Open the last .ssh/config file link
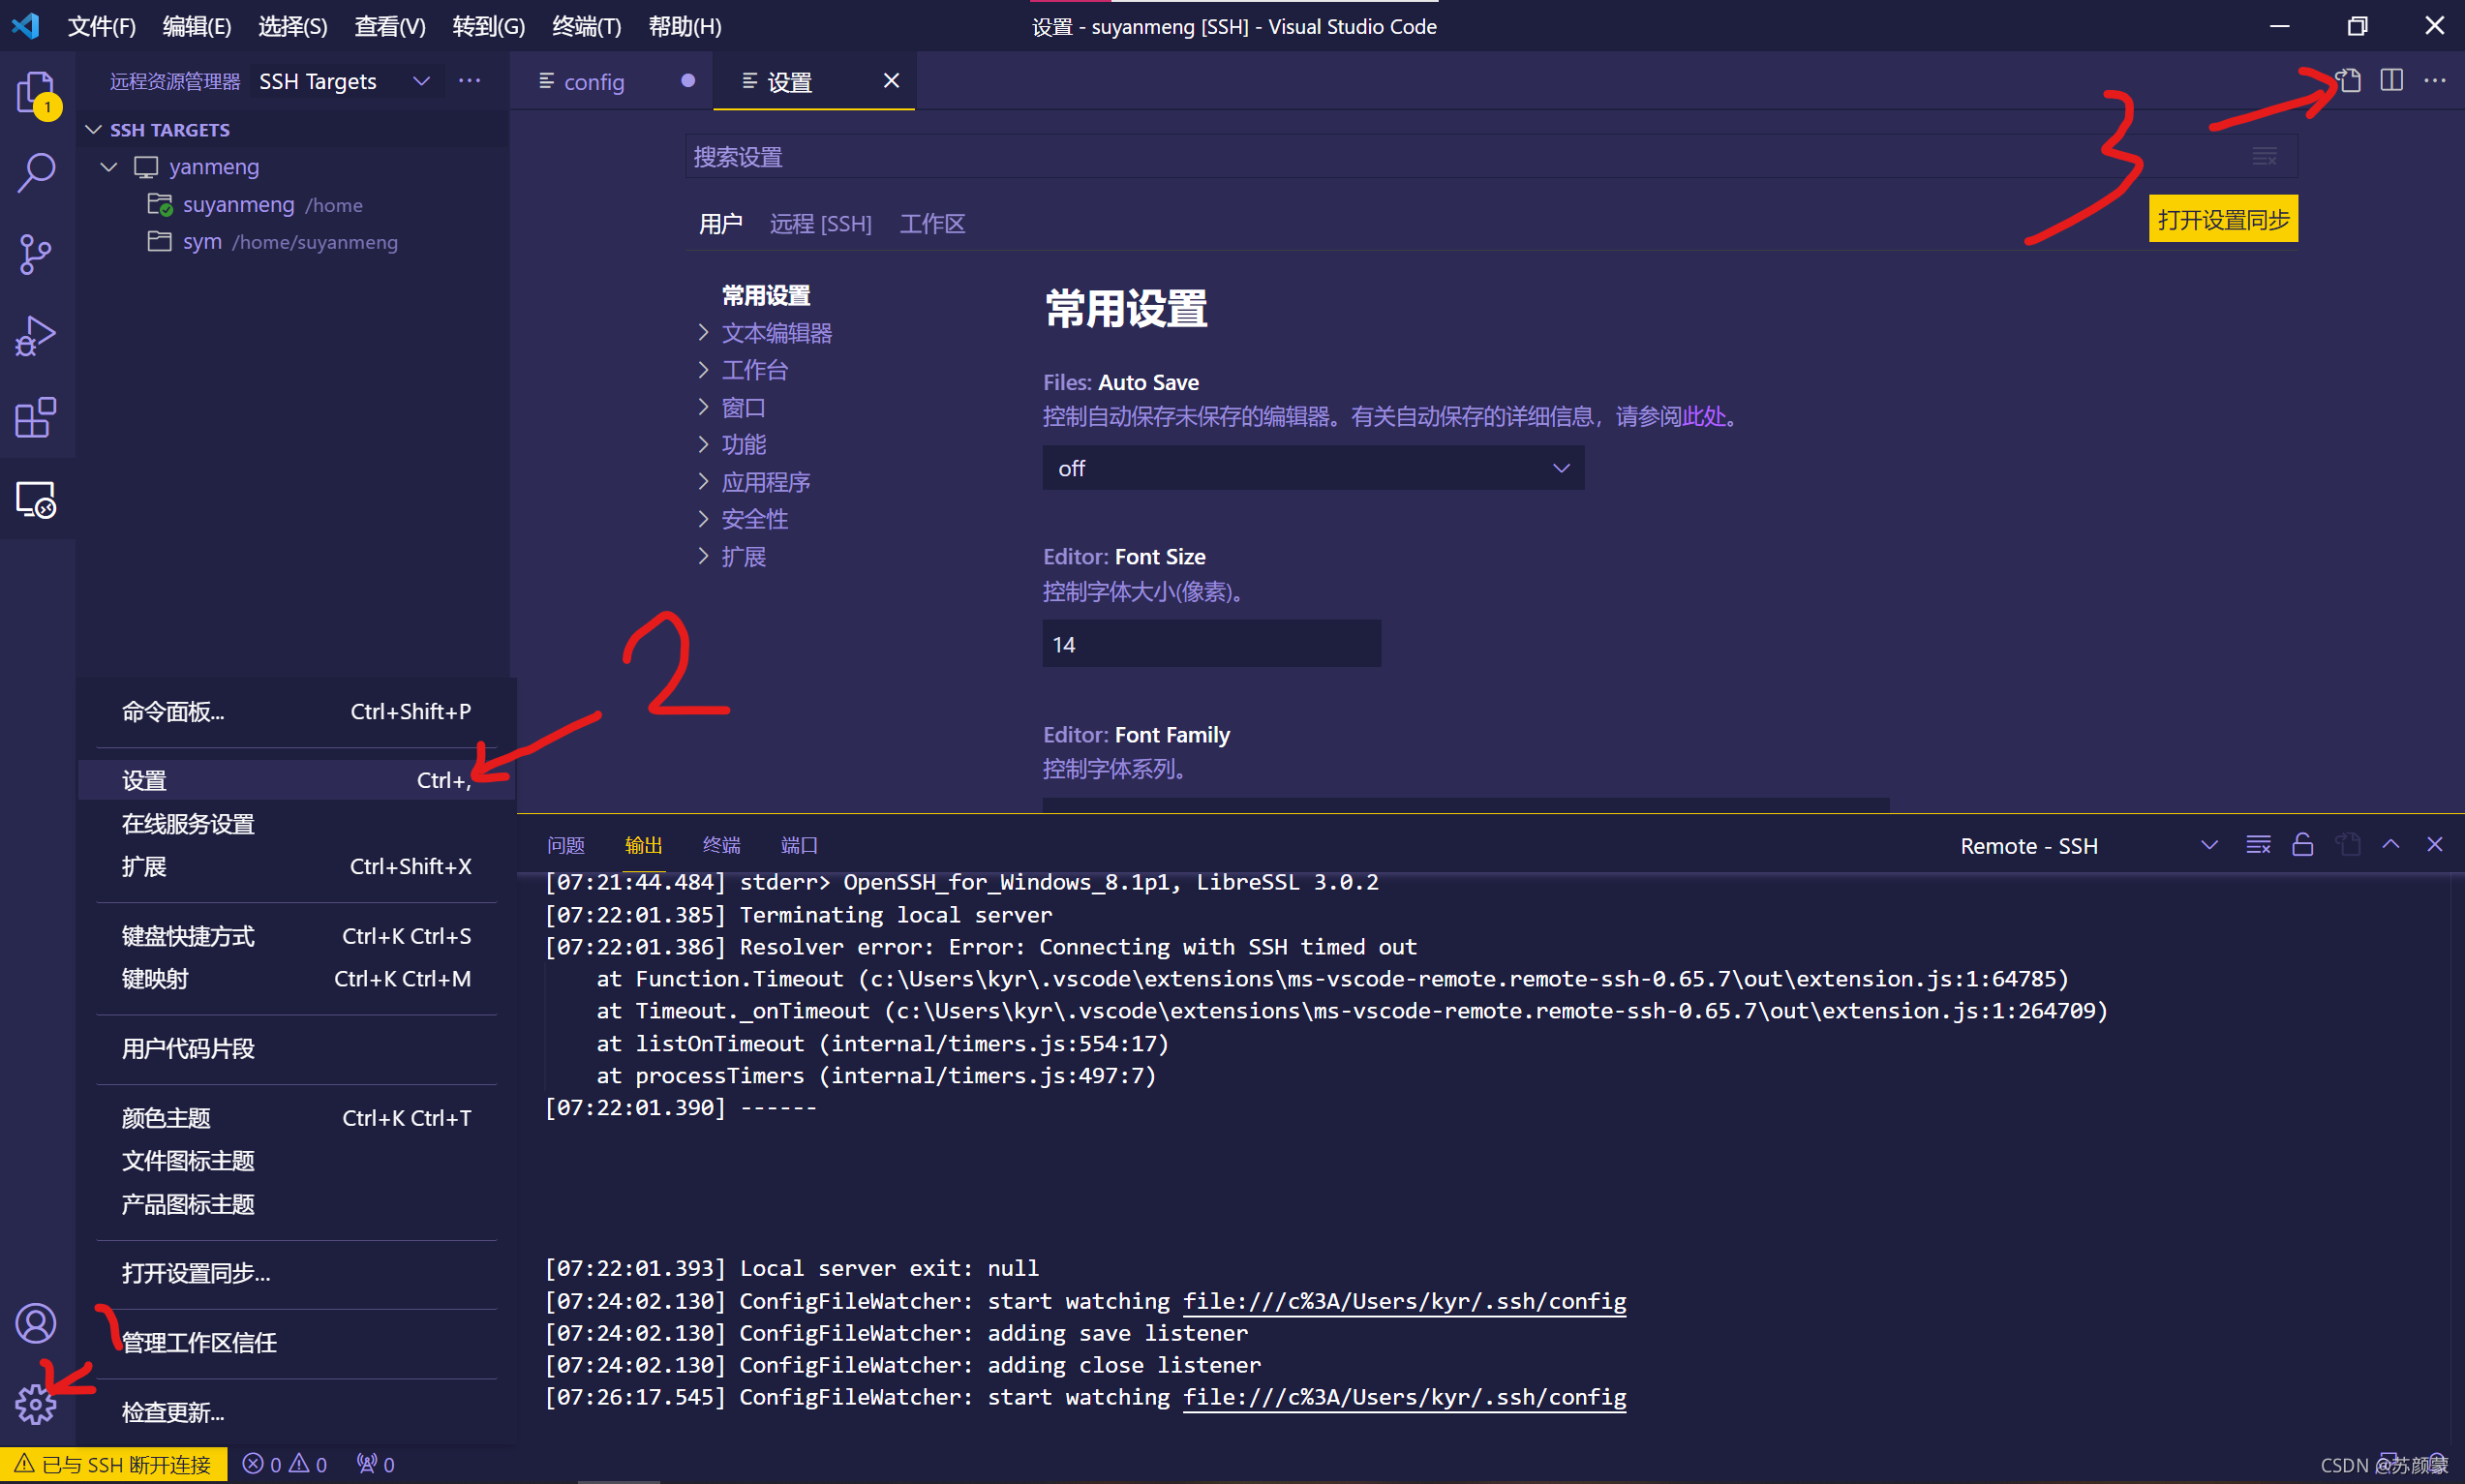The image size is (2465, 1484). (x=1405, y=1397)
